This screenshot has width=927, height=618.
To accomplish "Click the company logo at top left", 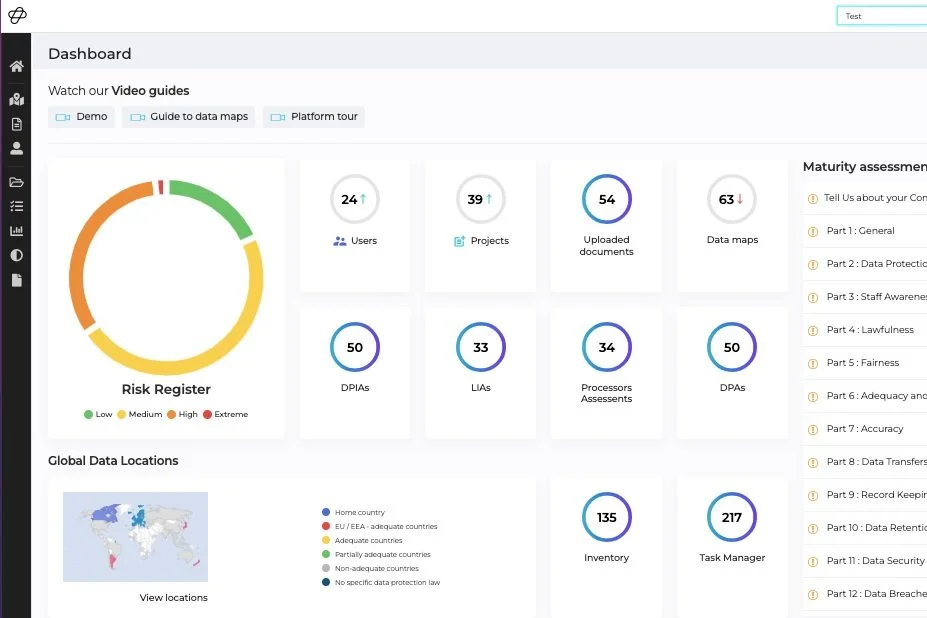I will tap(17, 15).
